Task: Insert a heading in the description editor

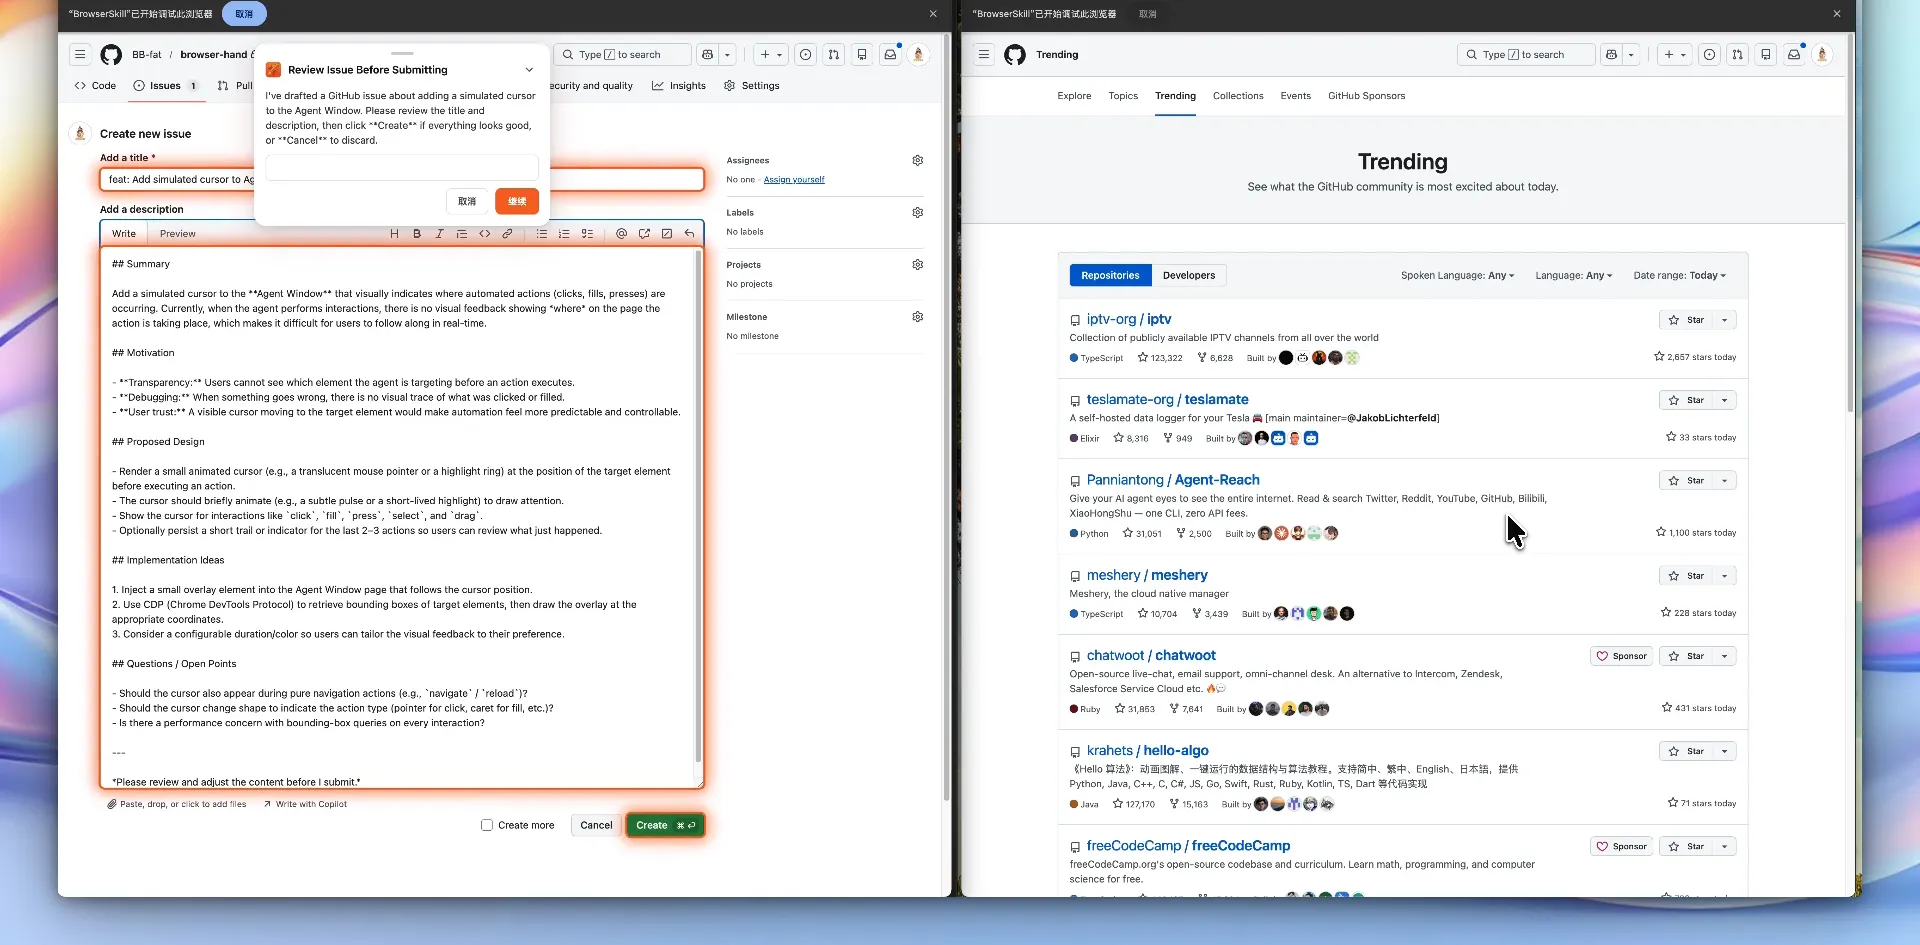Action: [394, 234]
